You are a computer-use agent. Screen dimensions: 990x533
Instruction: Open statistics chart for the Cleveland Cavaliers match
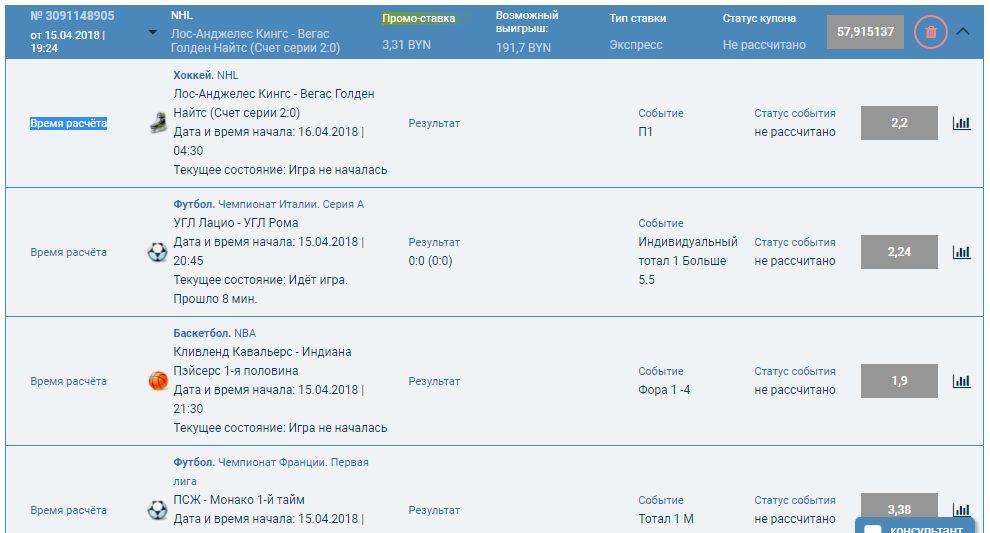(962, 381)
